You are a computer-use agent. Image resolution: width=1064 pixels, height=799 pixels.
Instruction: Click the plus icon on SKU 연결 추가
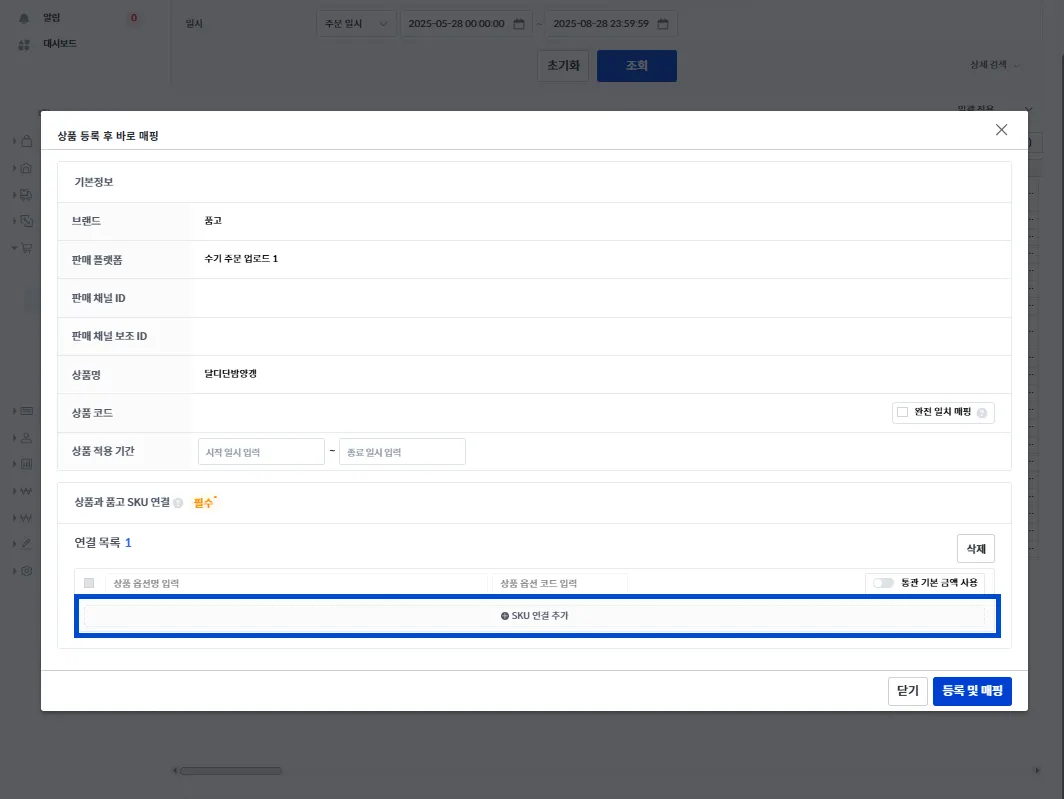pos(505,616)
